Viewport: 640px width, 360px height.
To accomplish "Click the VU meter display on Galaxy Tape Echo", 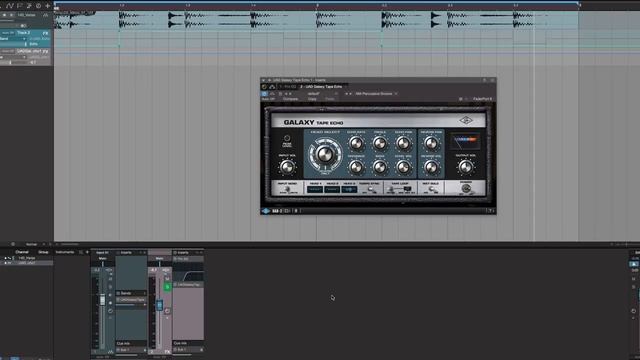I will coord(465,141).
